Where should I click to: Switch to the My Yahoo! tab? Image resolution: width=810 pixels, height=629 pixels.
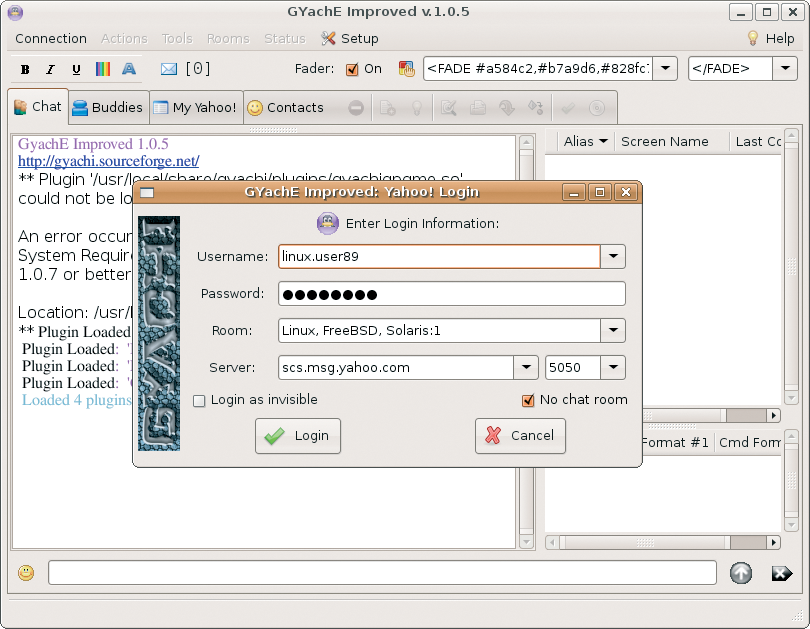(x=196, y=107)
